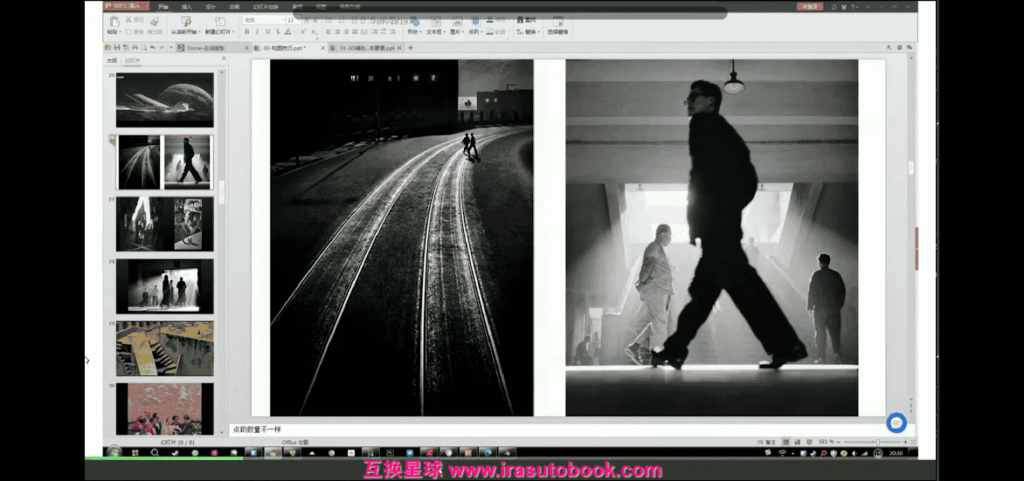Select slide 29 yellow stairs thumbnail
The width and height of the screenshot is (1024, 481).
[165, 348]
